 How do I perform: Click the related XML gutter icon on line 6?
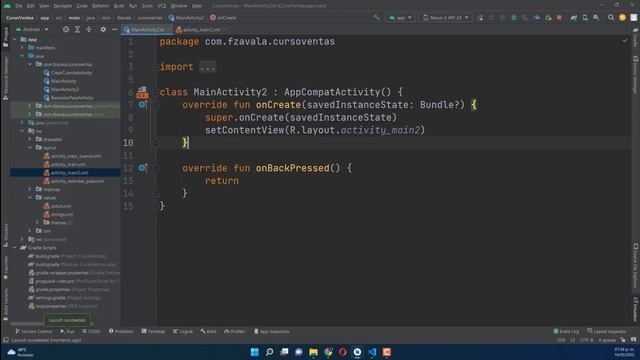point(142,92)
